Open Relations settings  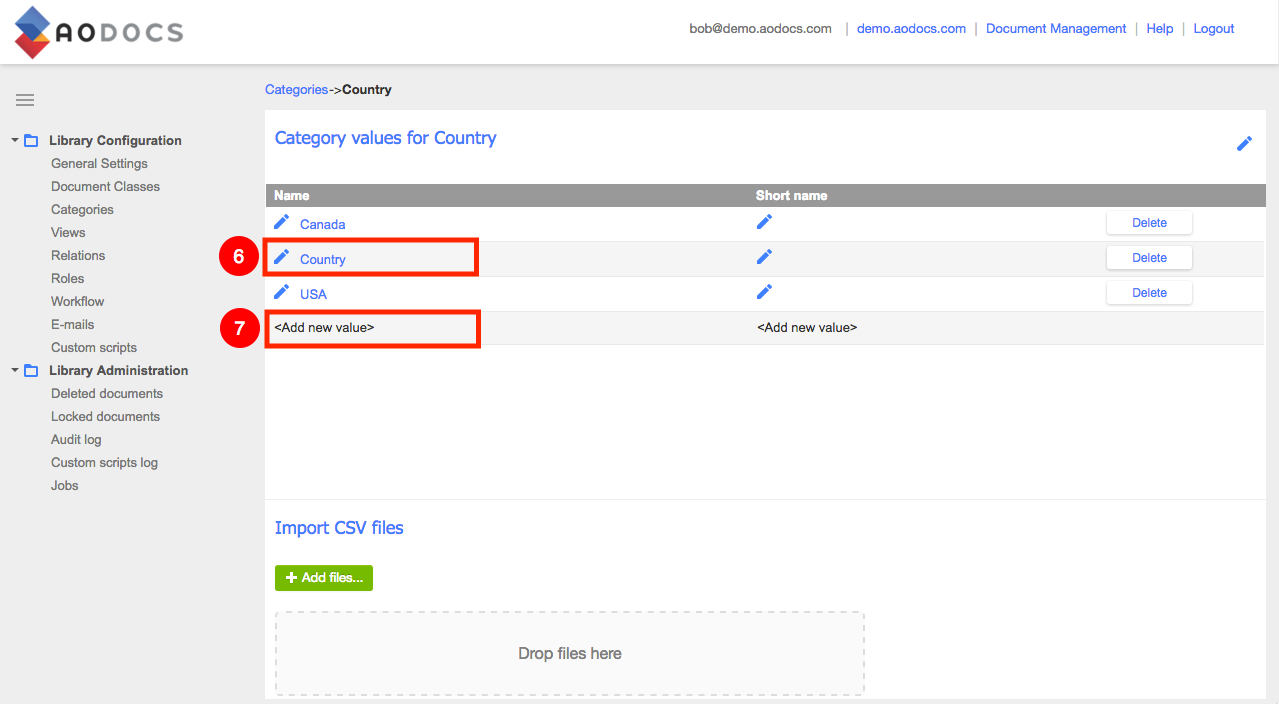78,256
